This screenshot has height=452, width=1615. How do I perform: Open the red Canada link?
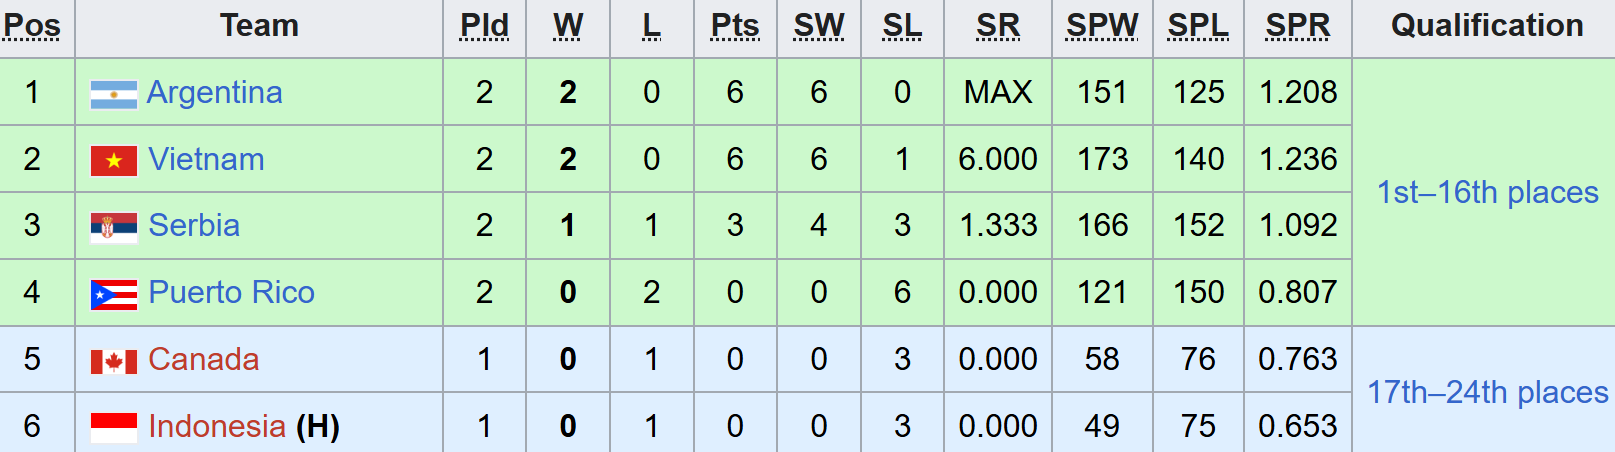coord(203,359)
